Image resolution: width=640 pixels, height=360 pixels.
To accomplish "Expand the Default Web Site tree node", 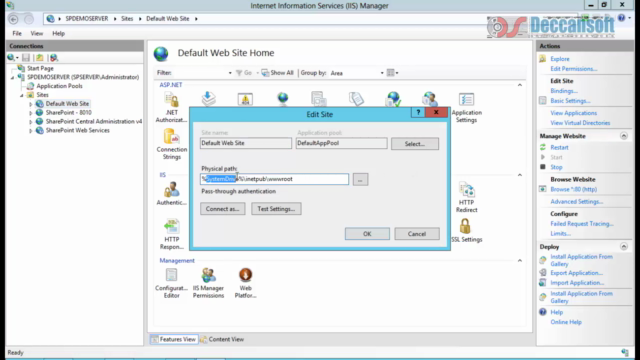I will point(31,104).
